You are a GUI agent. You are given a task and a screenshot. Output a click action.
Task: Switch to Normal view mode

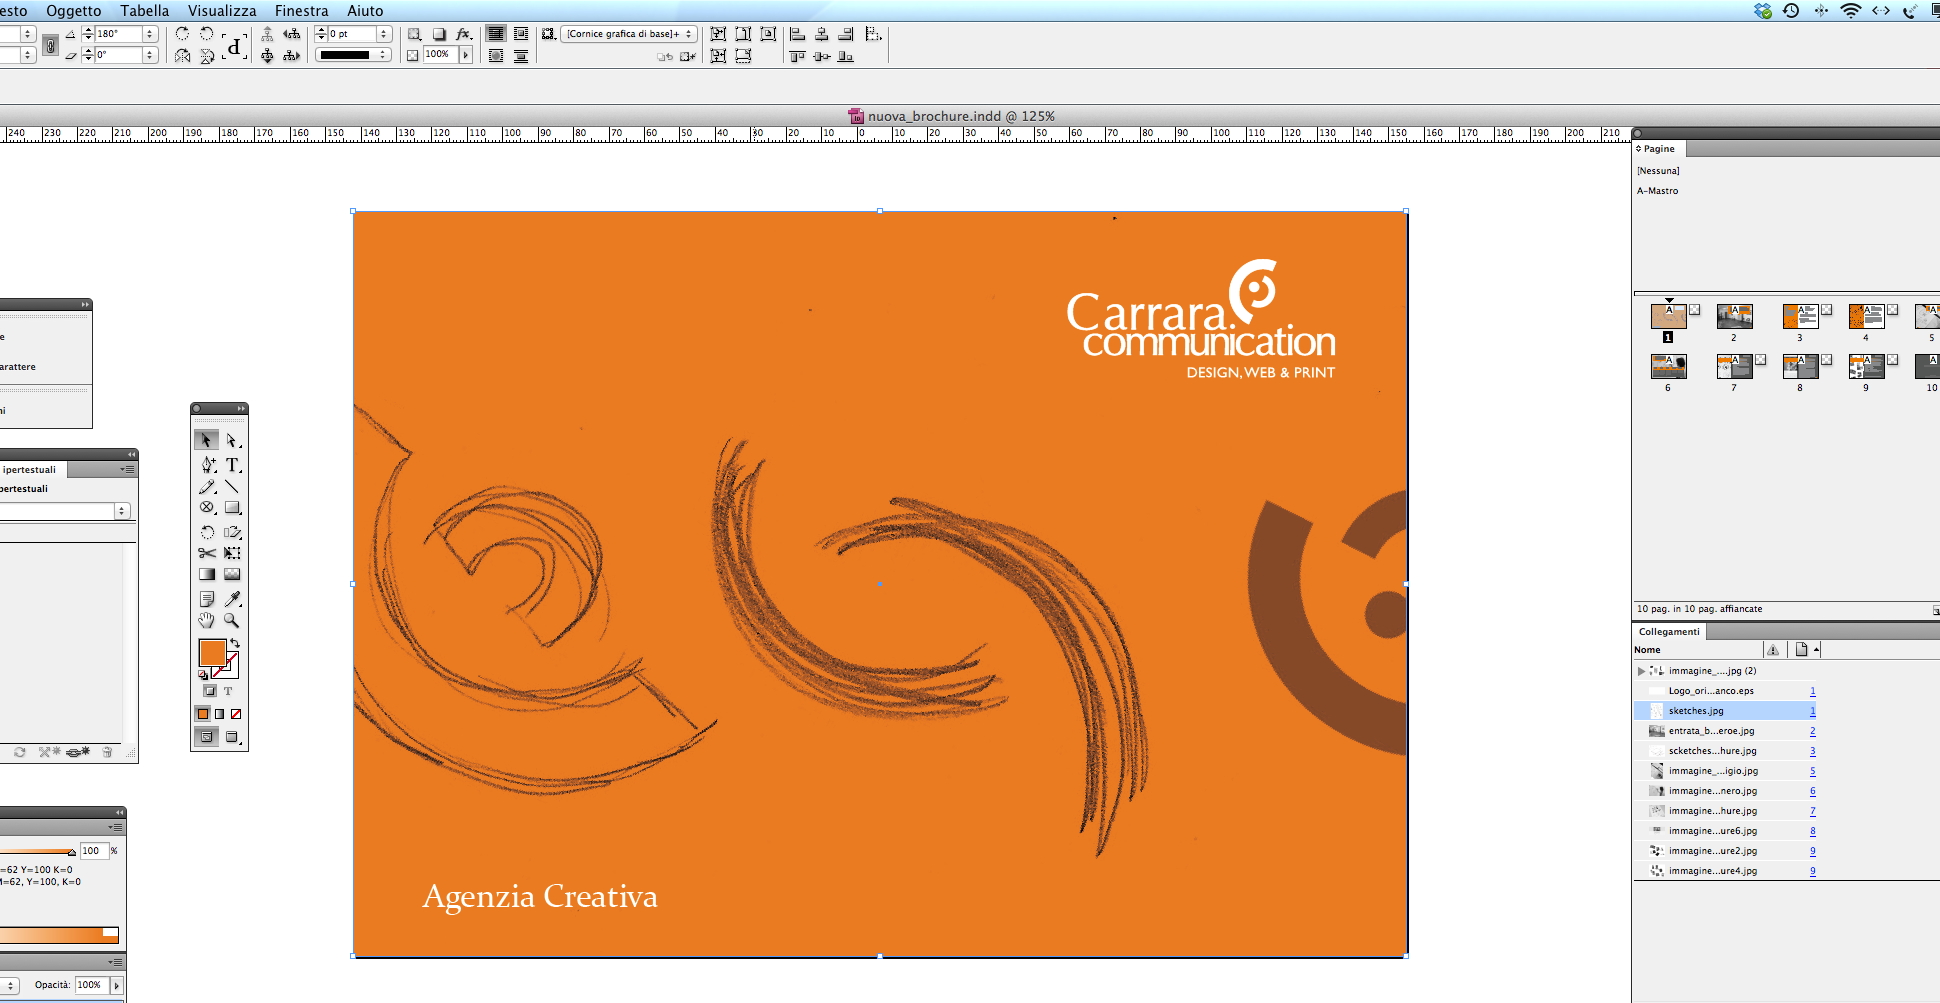[x=207, y=737]
